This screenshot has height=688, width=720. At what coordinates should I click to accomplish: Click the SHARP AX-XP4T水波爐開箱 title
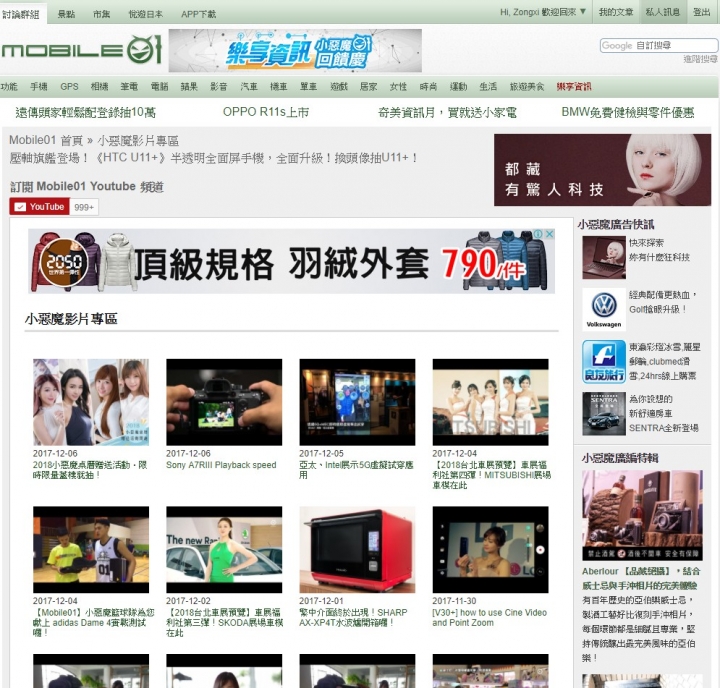pyautogui.click(x=353, y=618)
